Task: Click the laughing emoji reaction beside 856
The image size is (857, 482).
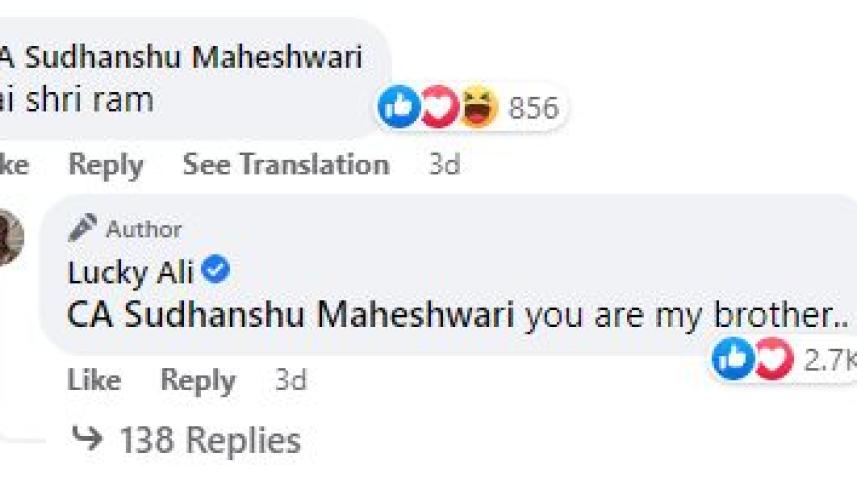Action: click(x=479, y=107)
